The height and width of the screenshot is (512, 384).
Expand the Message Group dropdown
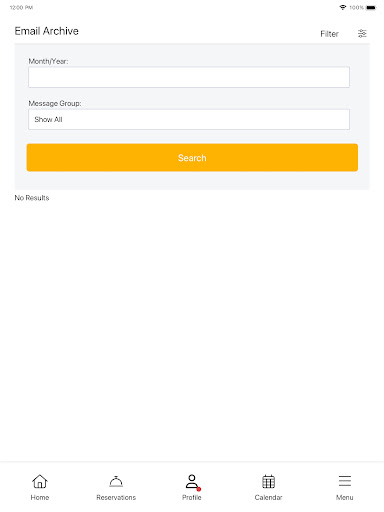189,119
